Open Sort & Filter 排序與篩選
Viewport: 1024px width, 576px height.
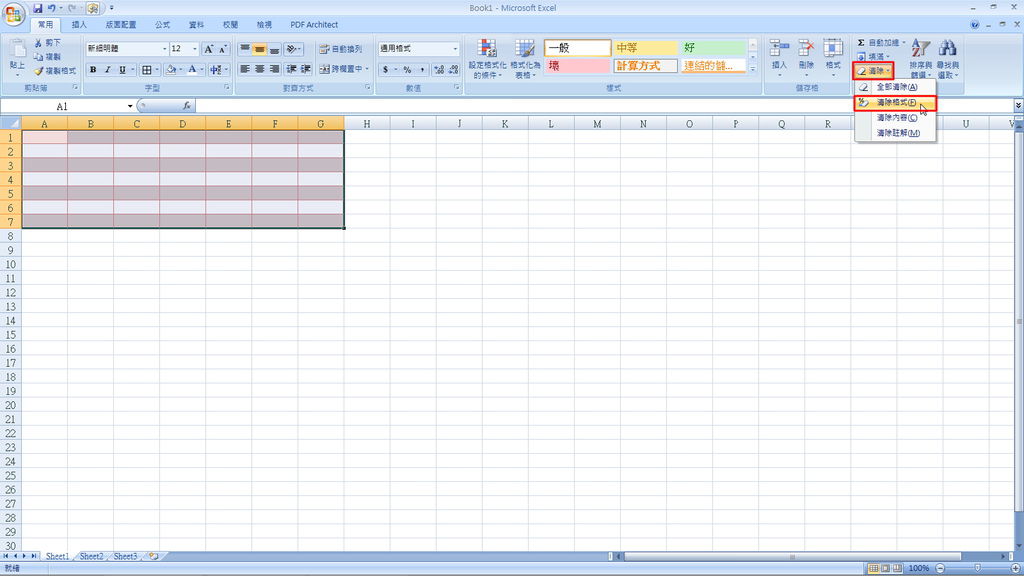[921, 58]
